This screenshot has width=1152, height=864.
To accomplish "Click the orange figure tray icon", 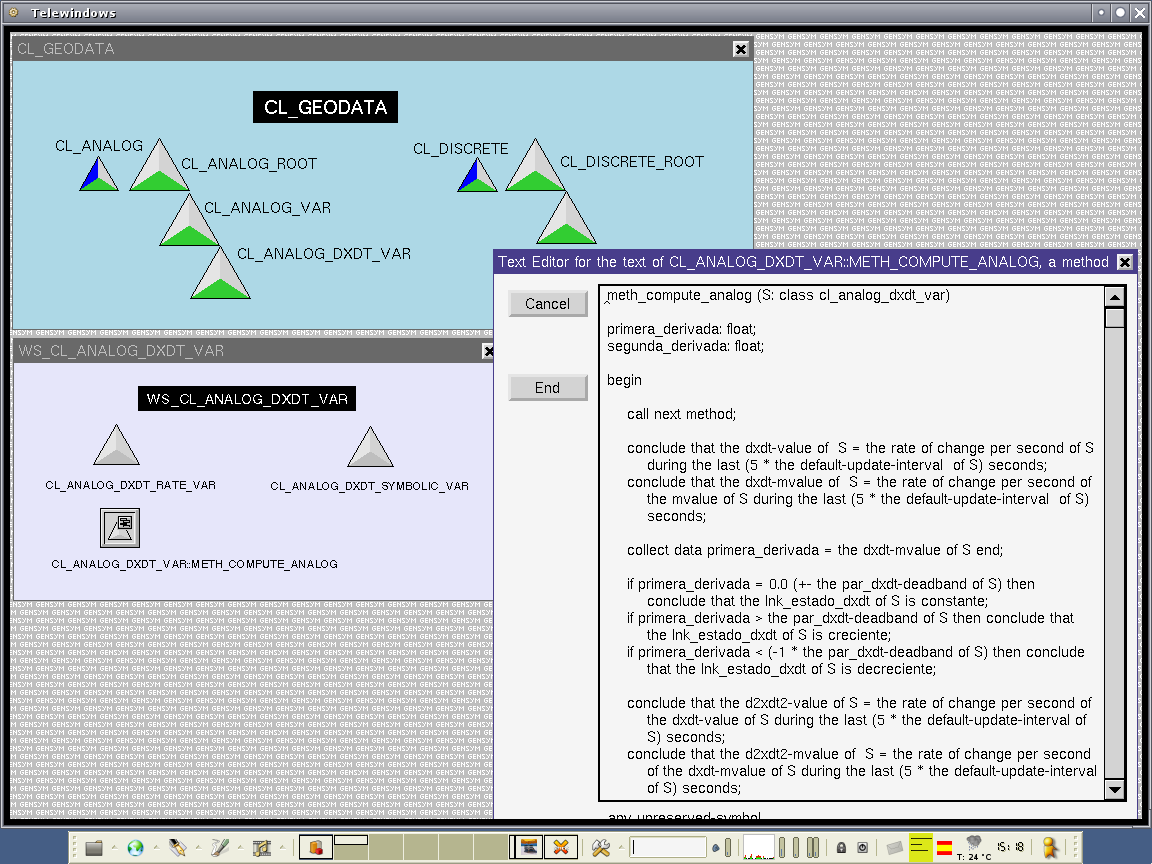I will point(1051,847).
